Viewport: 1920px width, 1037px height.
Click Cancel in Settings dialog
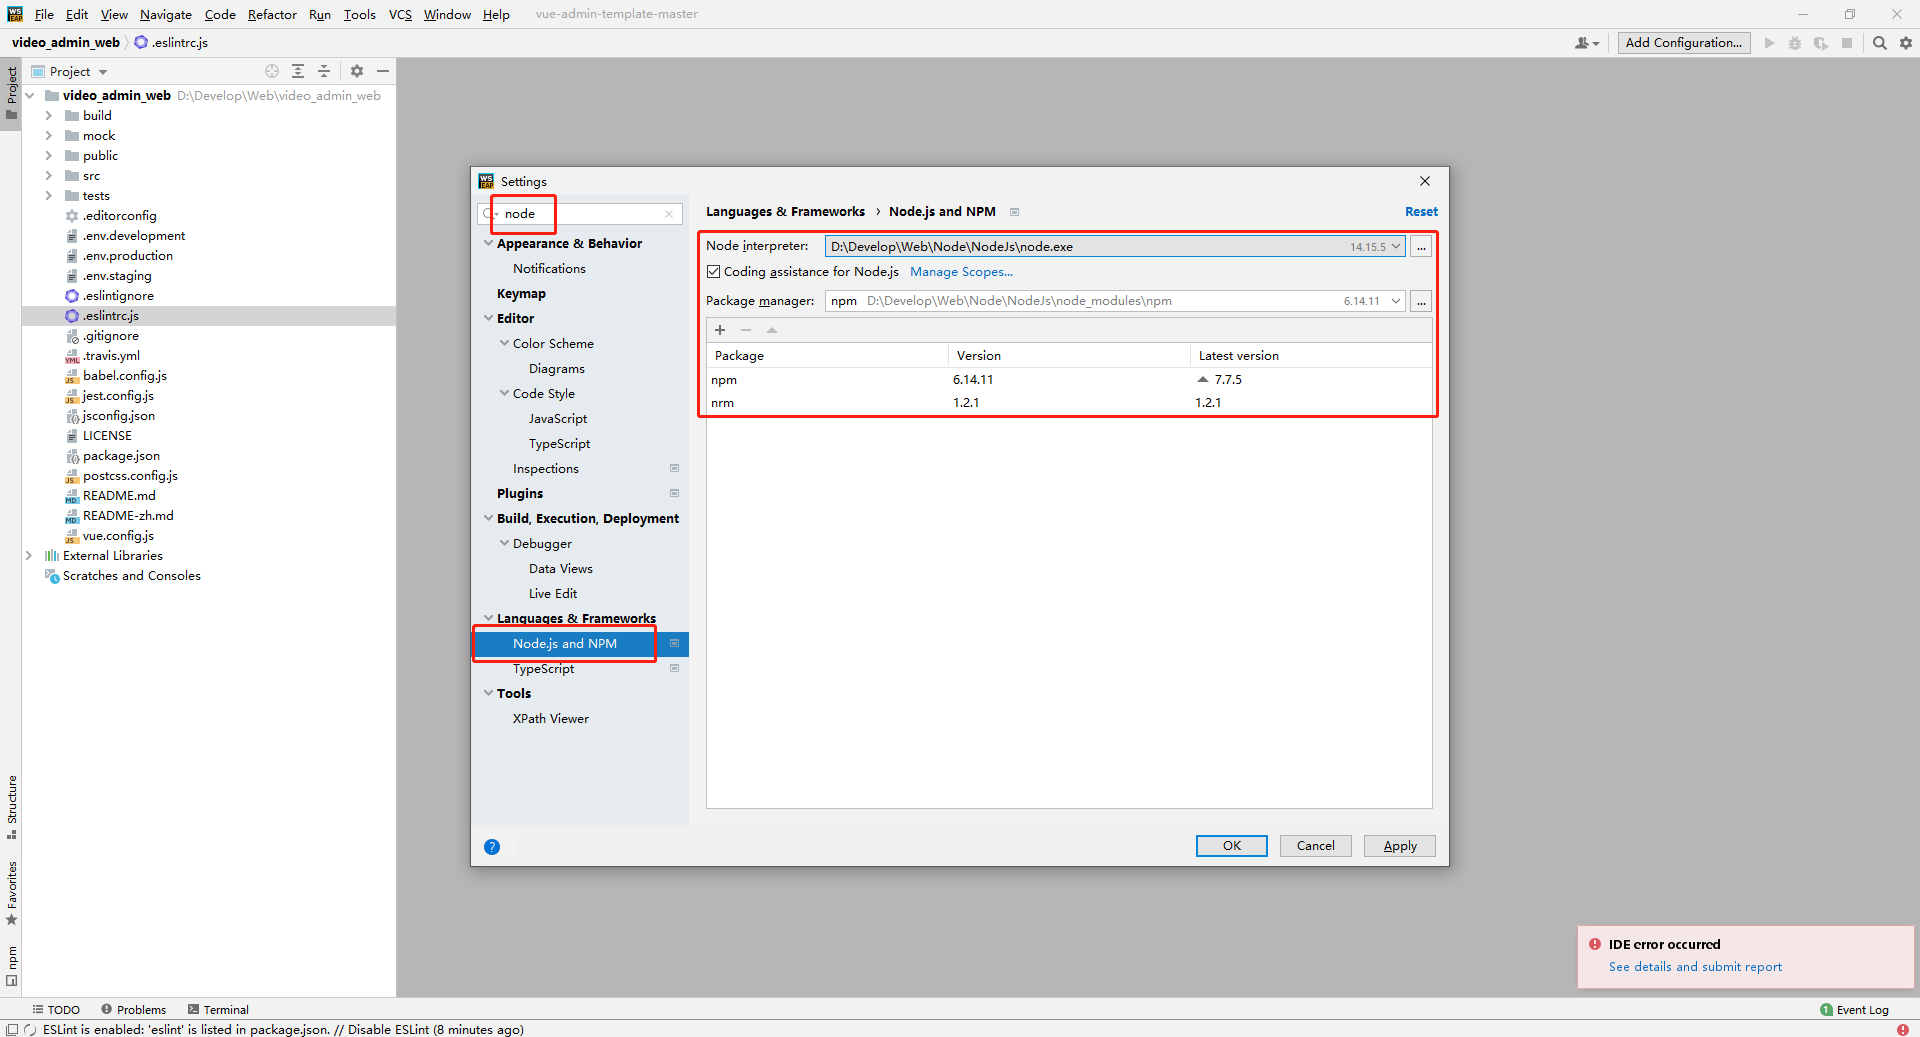tap(1315, 846)
